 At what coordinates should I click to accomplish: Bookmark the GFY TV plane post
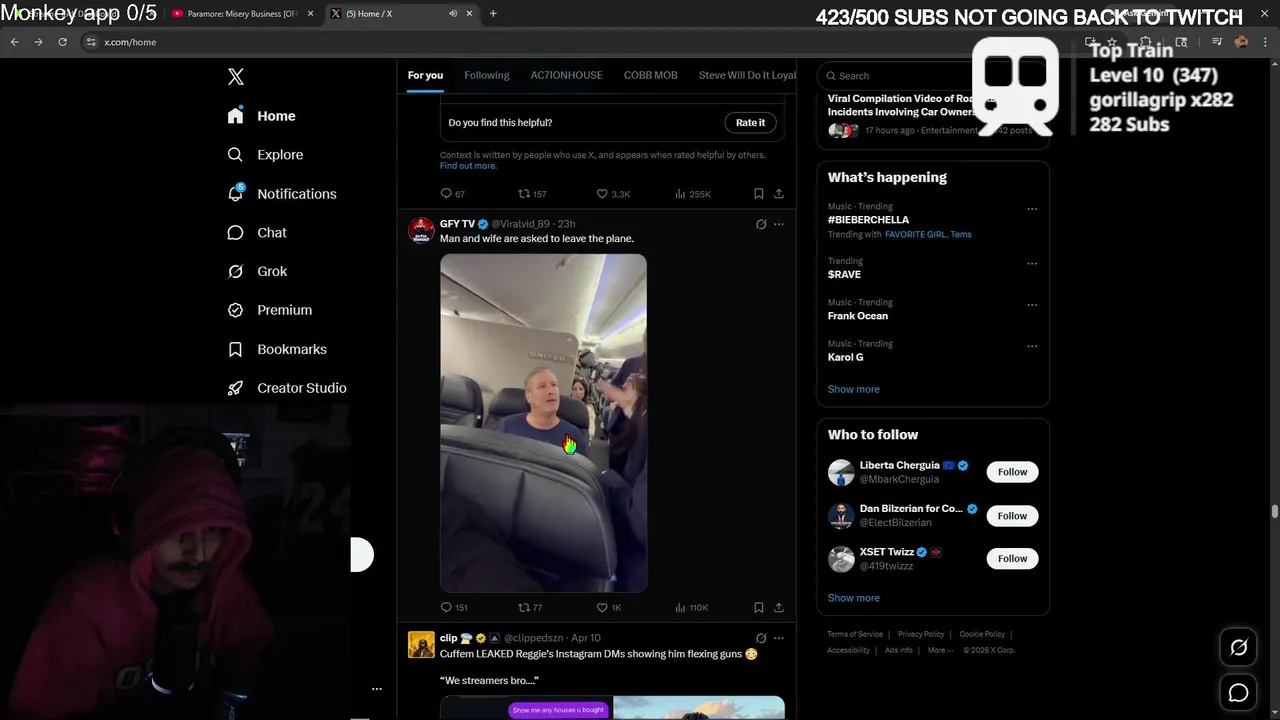pos(759,607)
